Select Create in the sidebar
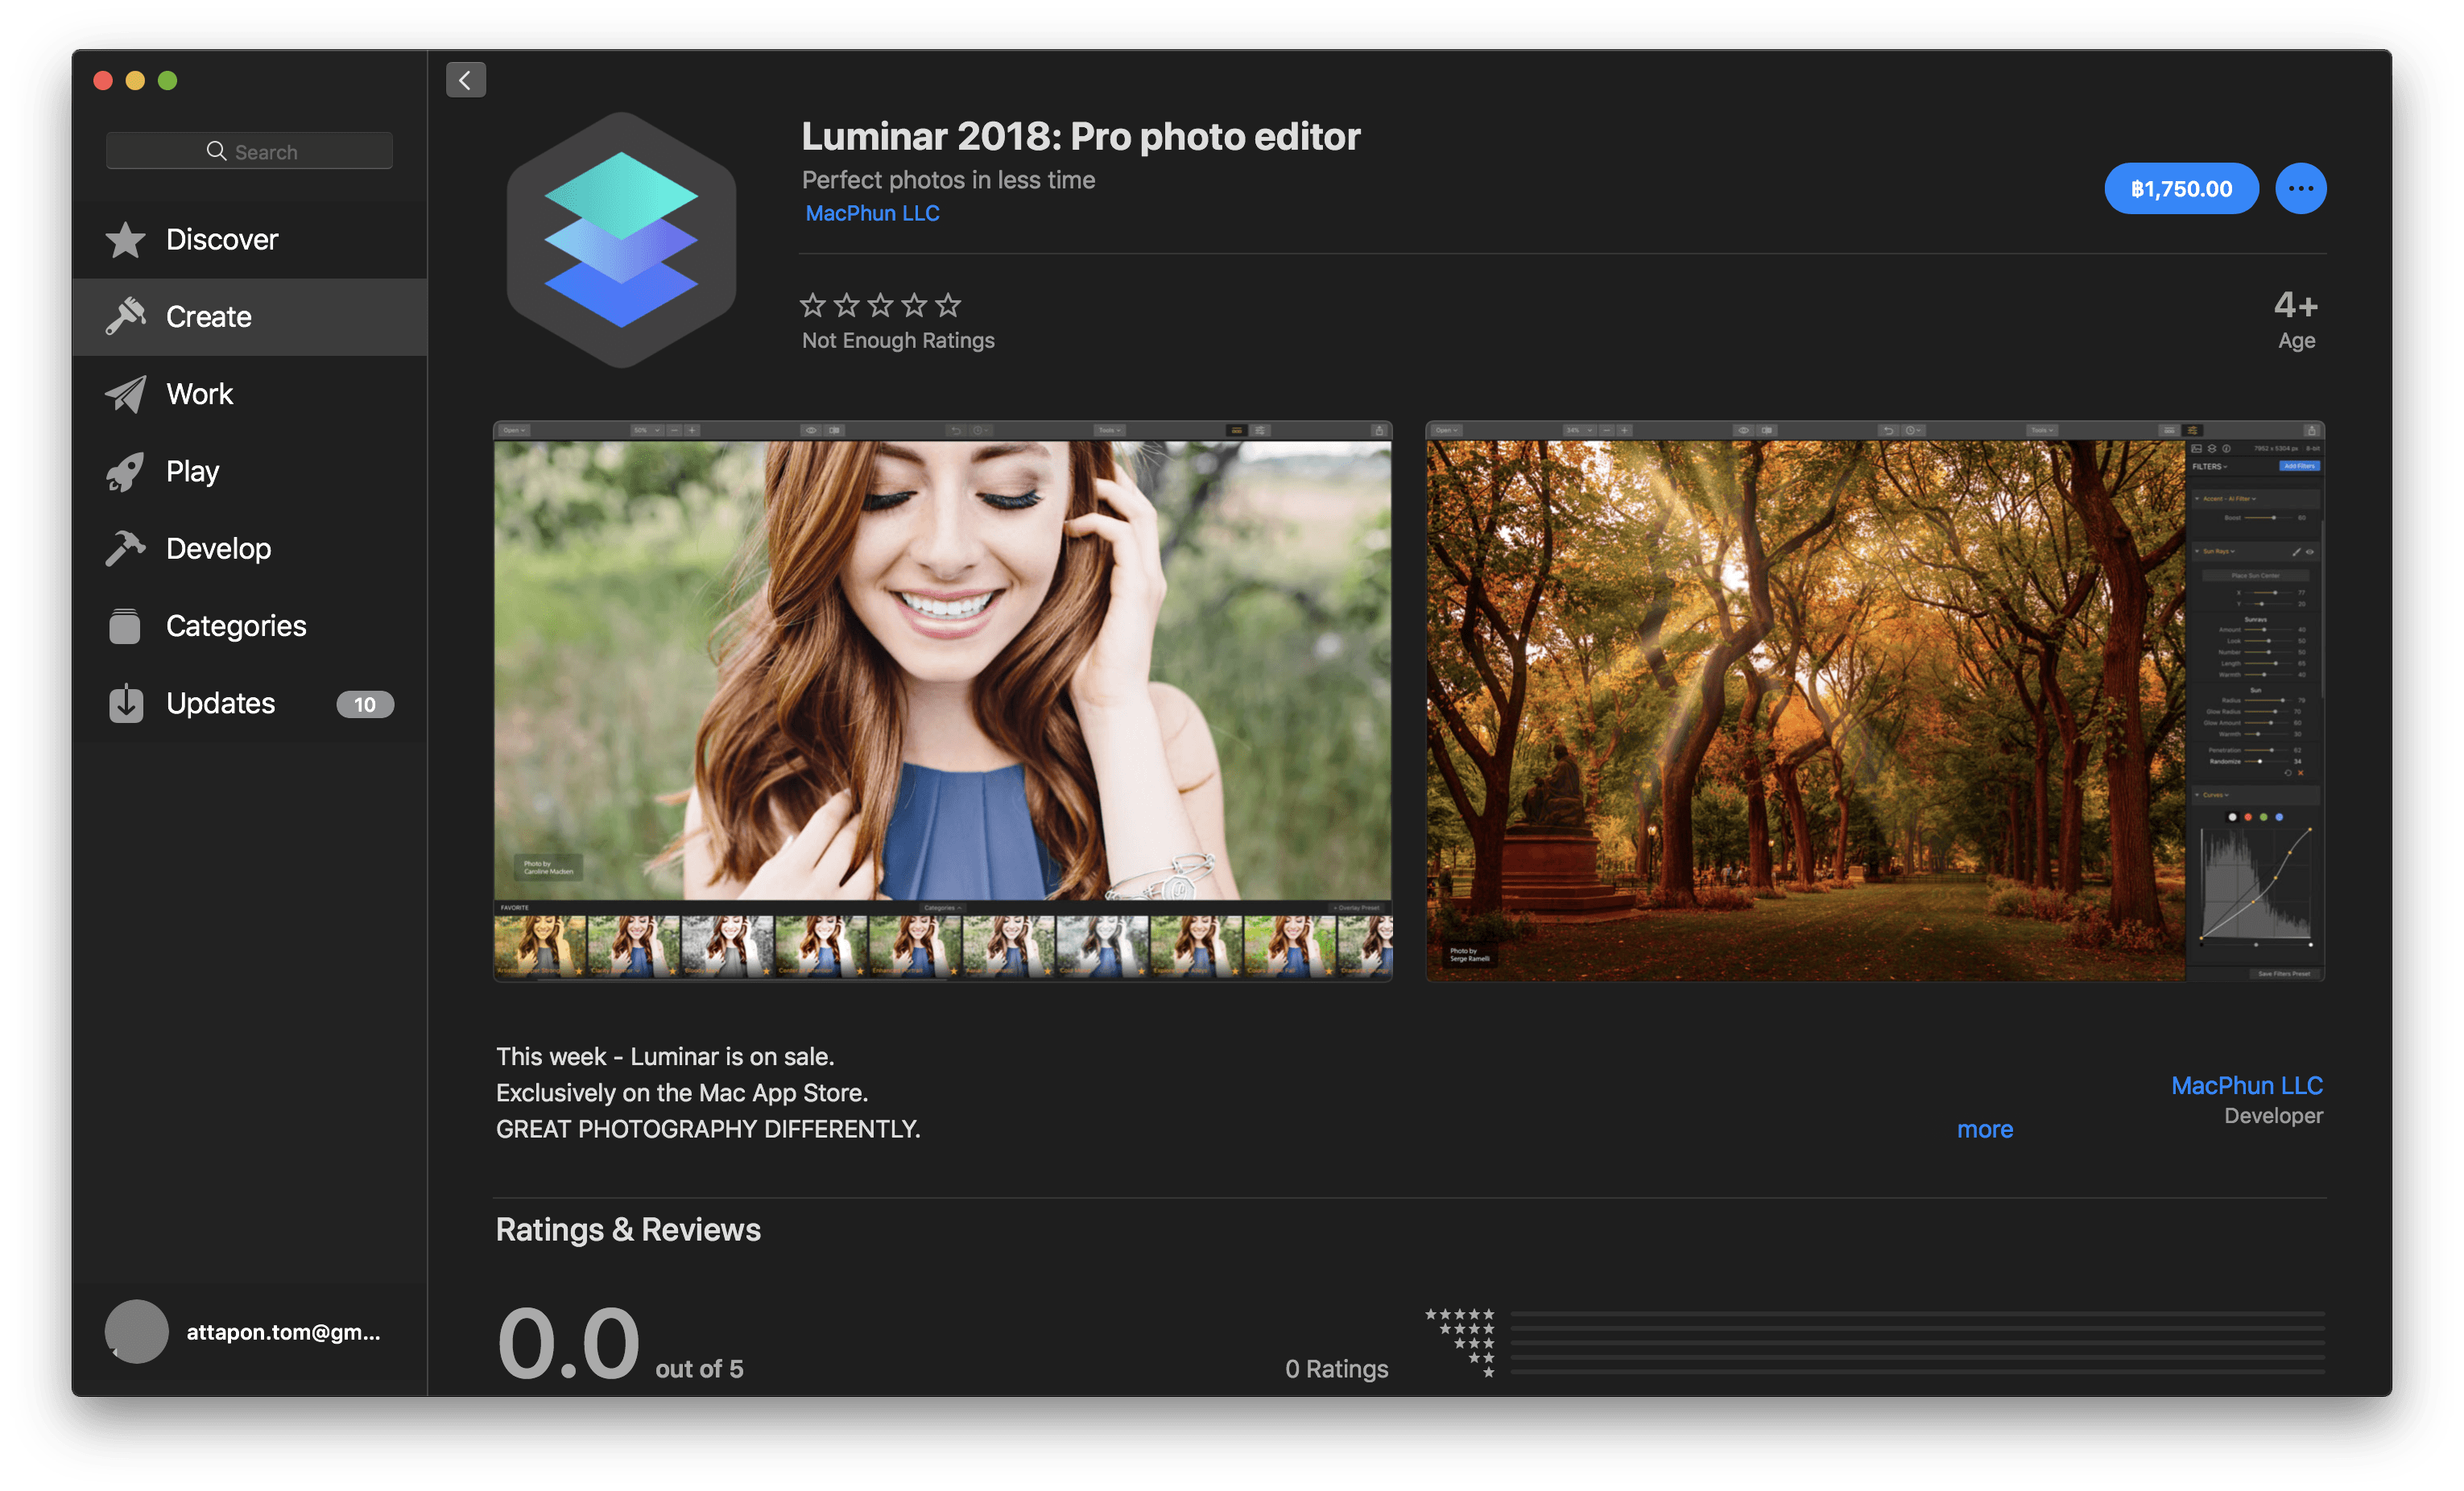Viewport: 2464px width, 1491px height. pyautogui.click(x=249, y=317)
